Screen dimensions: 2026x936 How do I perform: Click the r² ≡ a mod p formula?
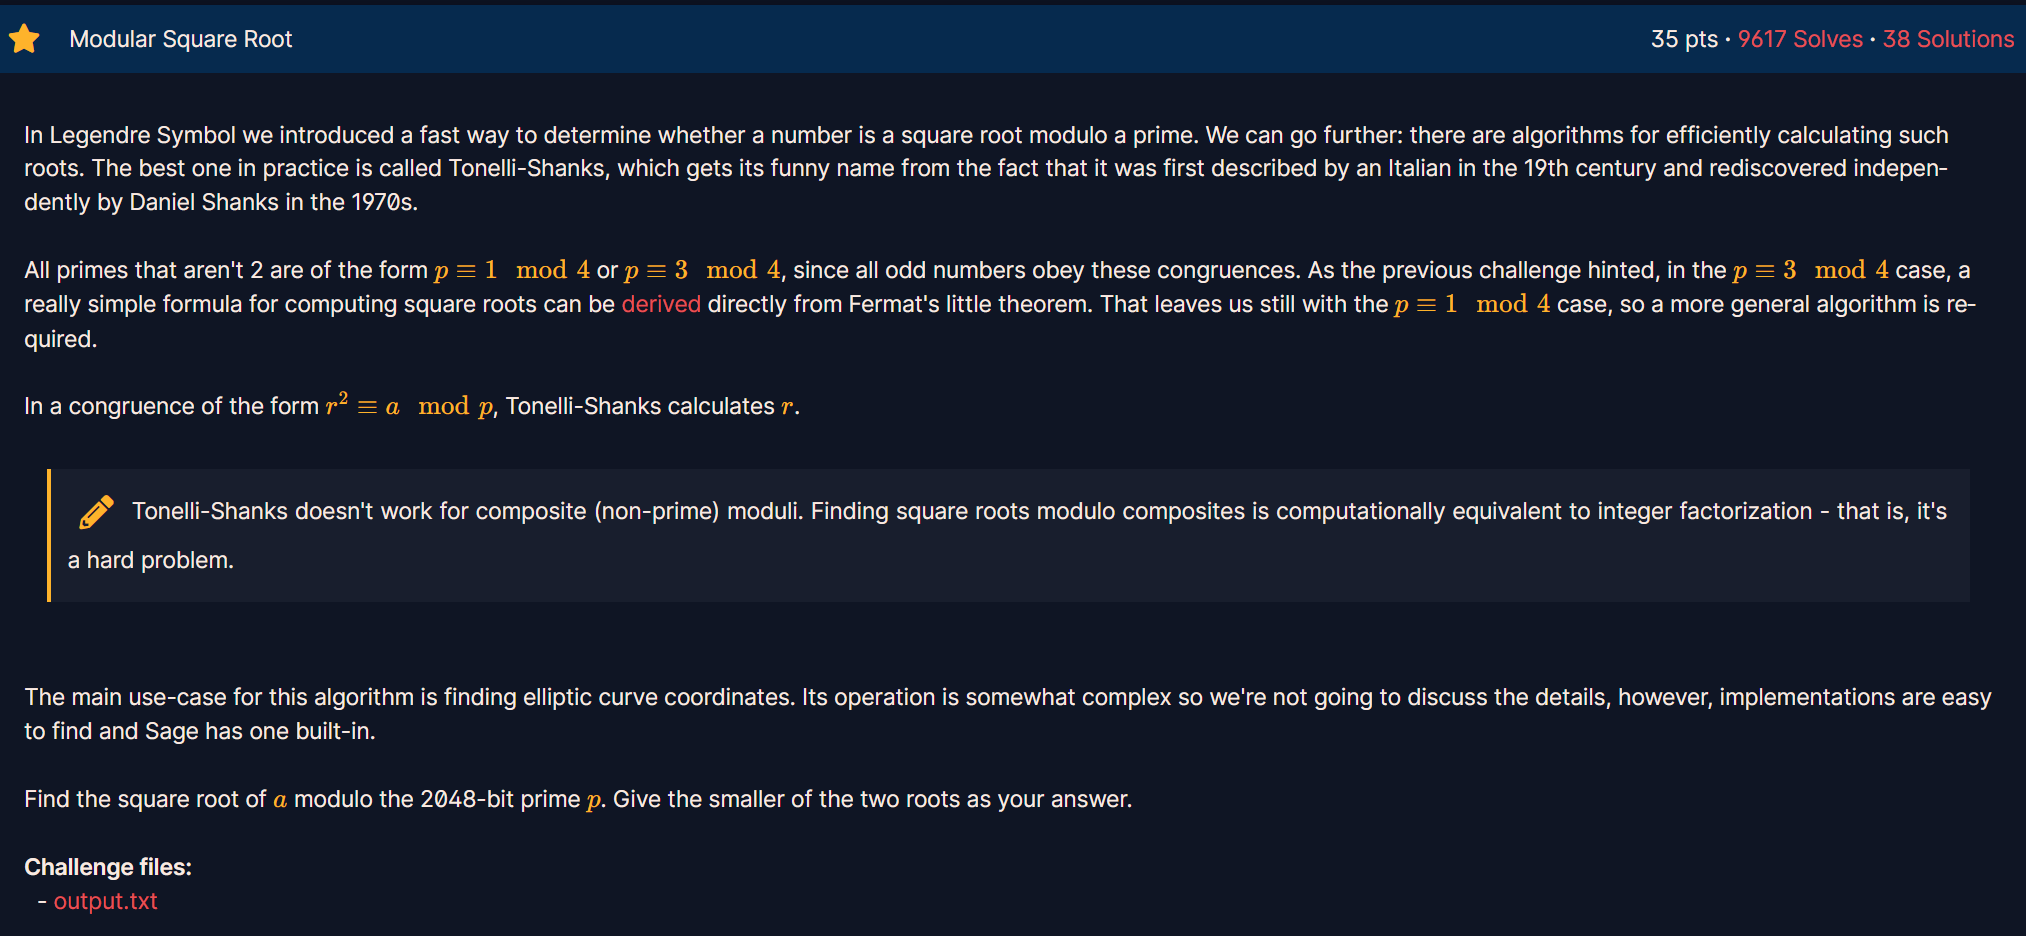tap(410, 405)
